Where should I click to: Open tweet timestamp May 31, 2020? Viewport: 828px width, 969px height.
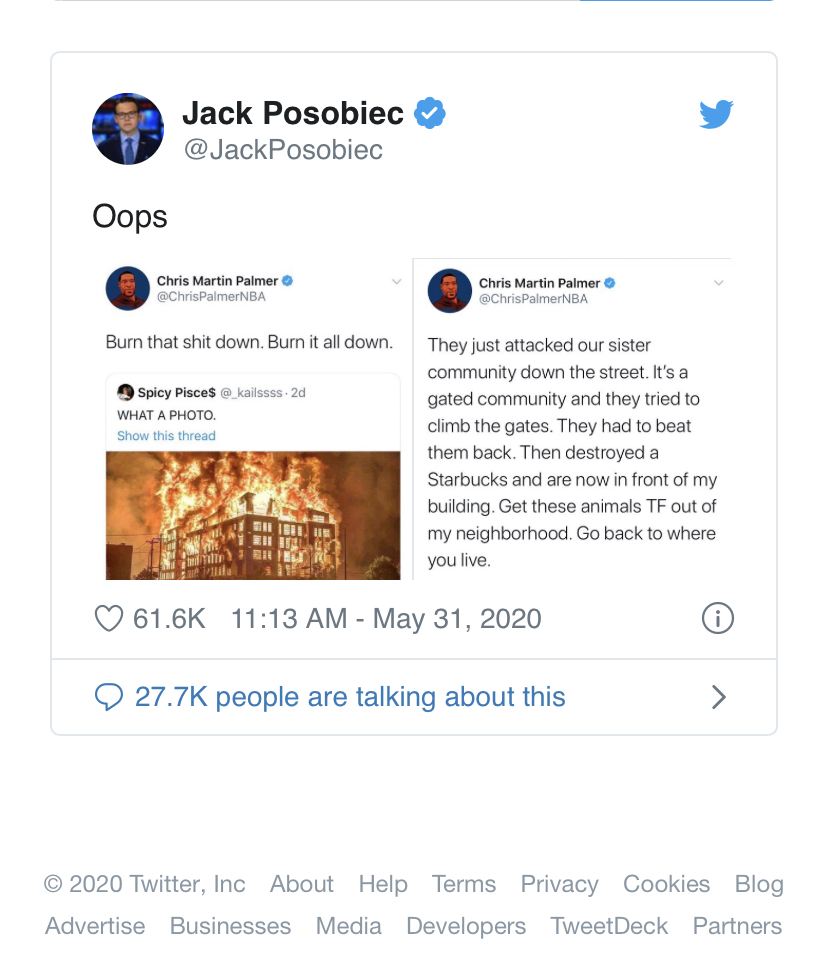click(386, 619)
